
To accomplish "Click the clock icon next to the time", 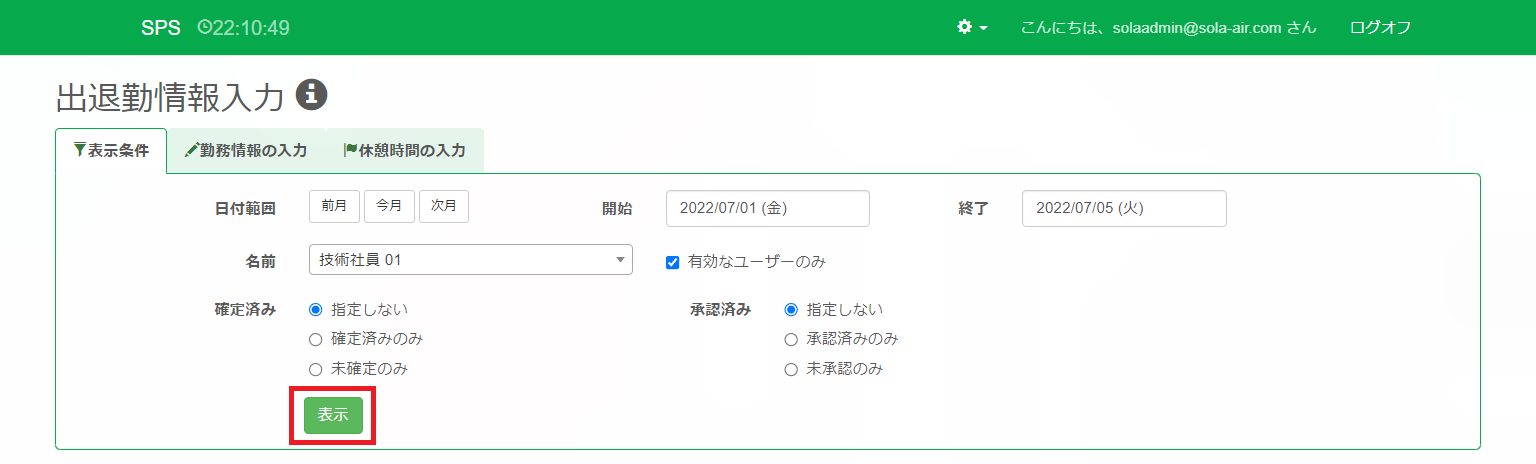I will [x=204, y=27].
